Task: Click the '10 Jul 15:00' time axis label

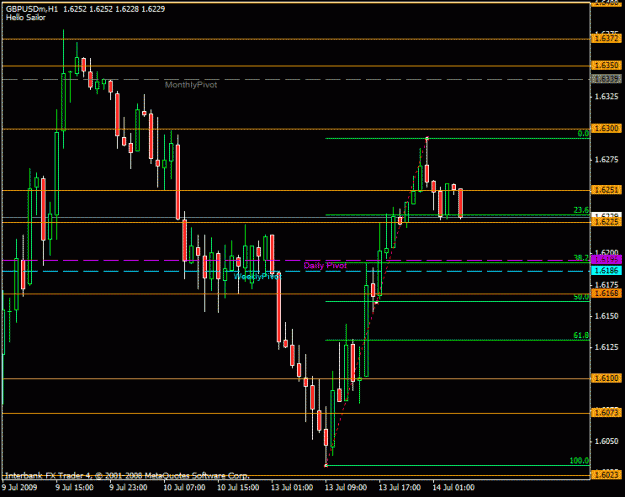Action: click(238, 488)
